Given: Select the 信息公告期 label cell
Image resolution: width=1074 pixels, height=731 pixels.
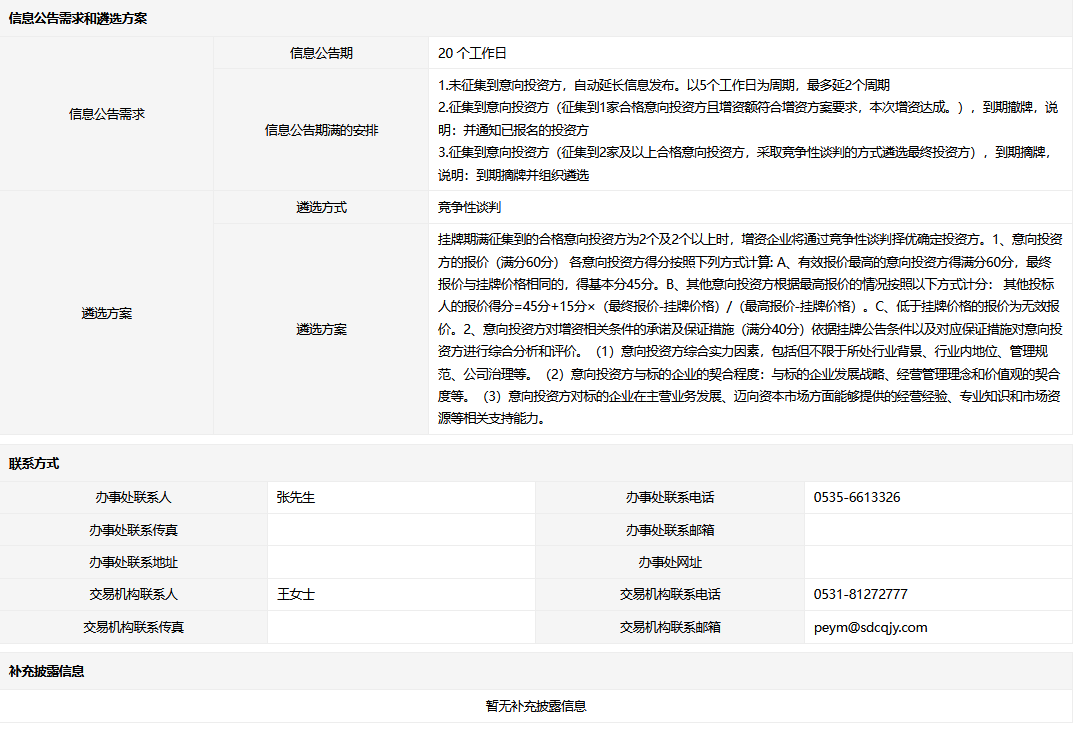Looking at the screenshot, I should pyautogui.click(x=321, y=53).
